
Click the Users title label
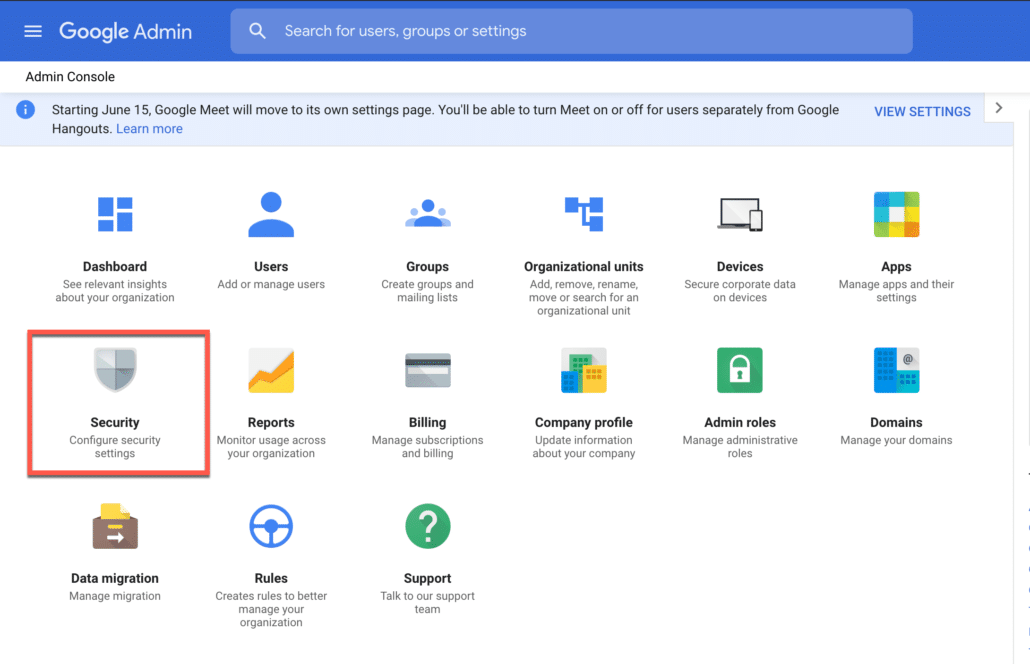[271, 267]
